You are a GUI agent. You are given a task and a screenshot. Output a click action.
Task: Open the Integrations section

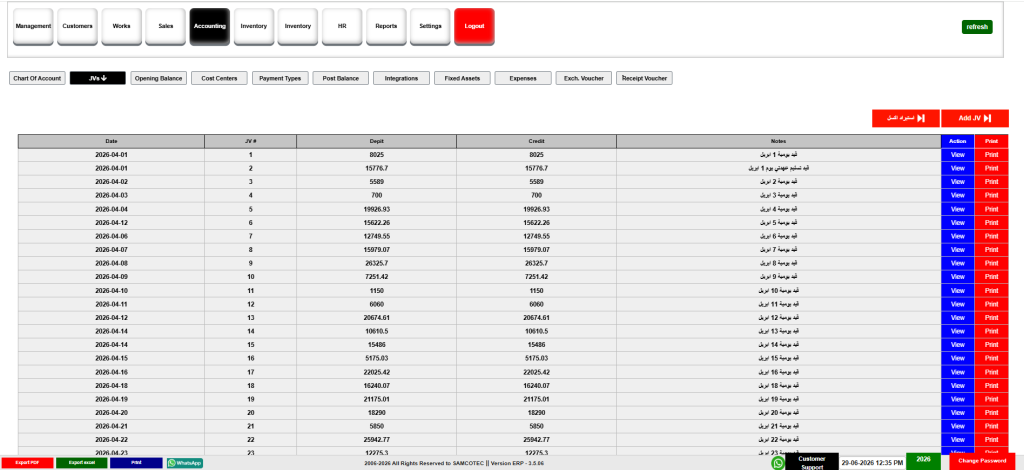coord(402,78)
